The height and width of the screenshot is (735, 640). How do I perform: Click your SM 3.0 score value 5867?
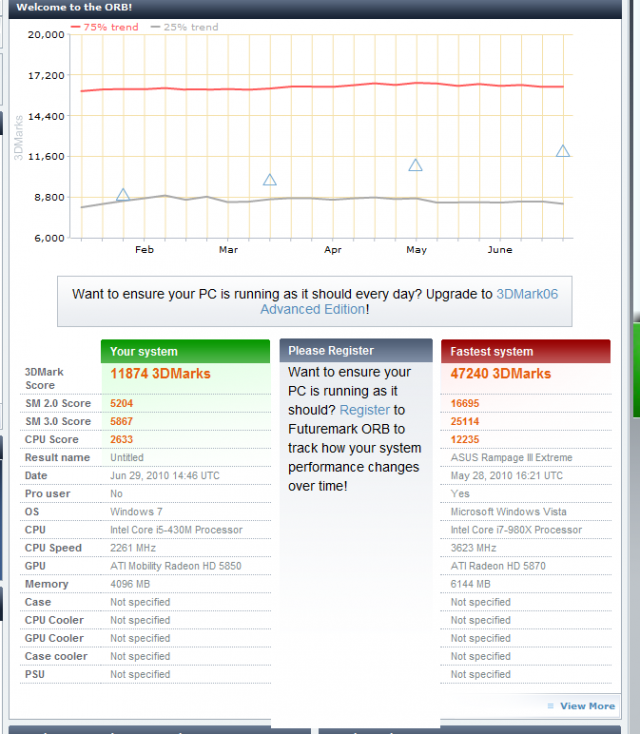121,421
